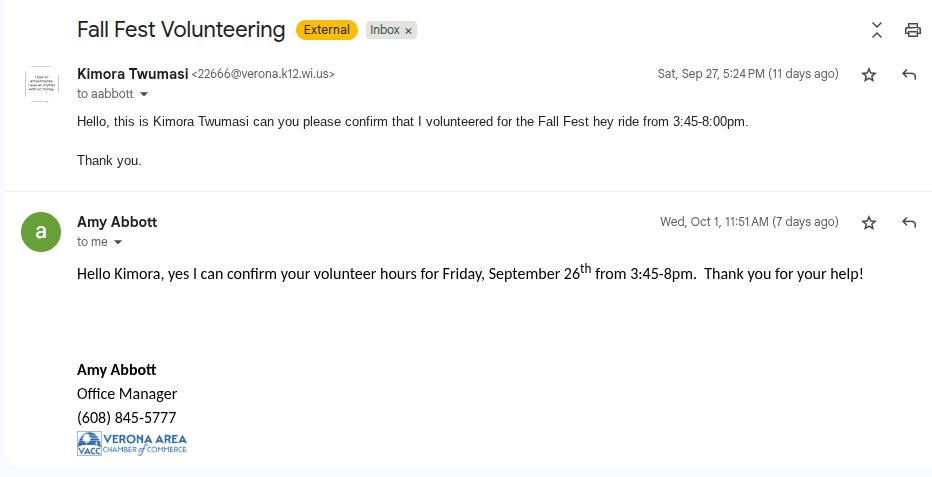Open Kimora Twumasi's profile picture

click(x=41, y=84)
